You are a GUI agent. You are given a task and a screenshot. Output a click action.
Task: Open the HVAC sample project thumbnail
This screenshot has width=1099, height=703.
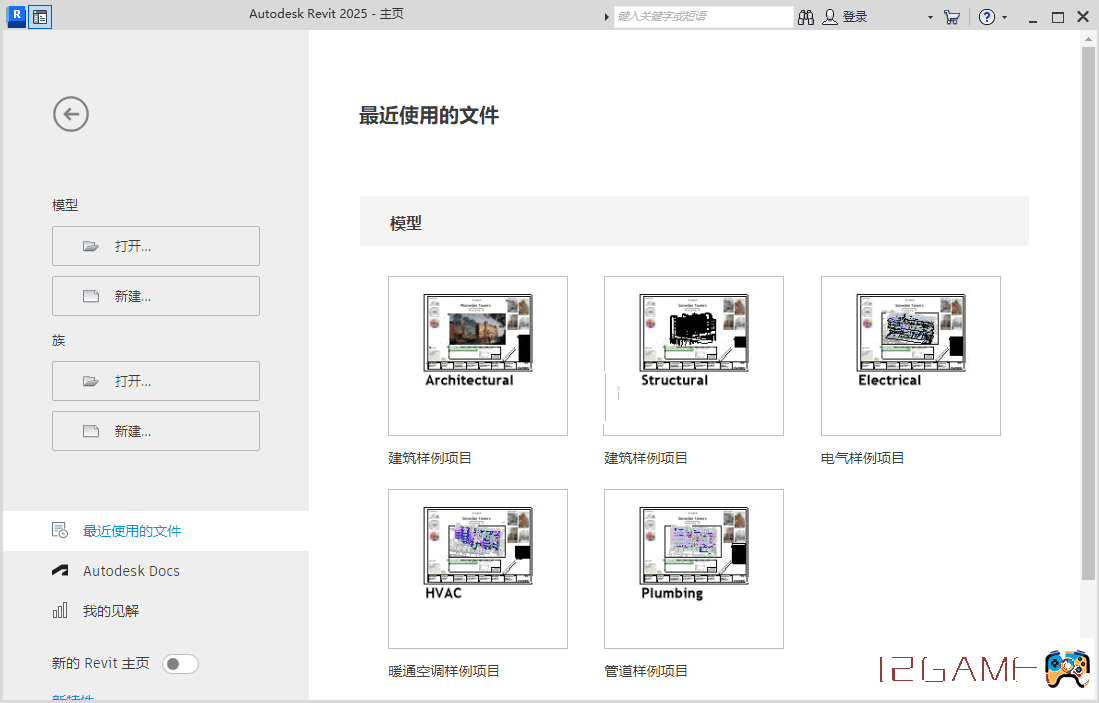click(478, 569)
